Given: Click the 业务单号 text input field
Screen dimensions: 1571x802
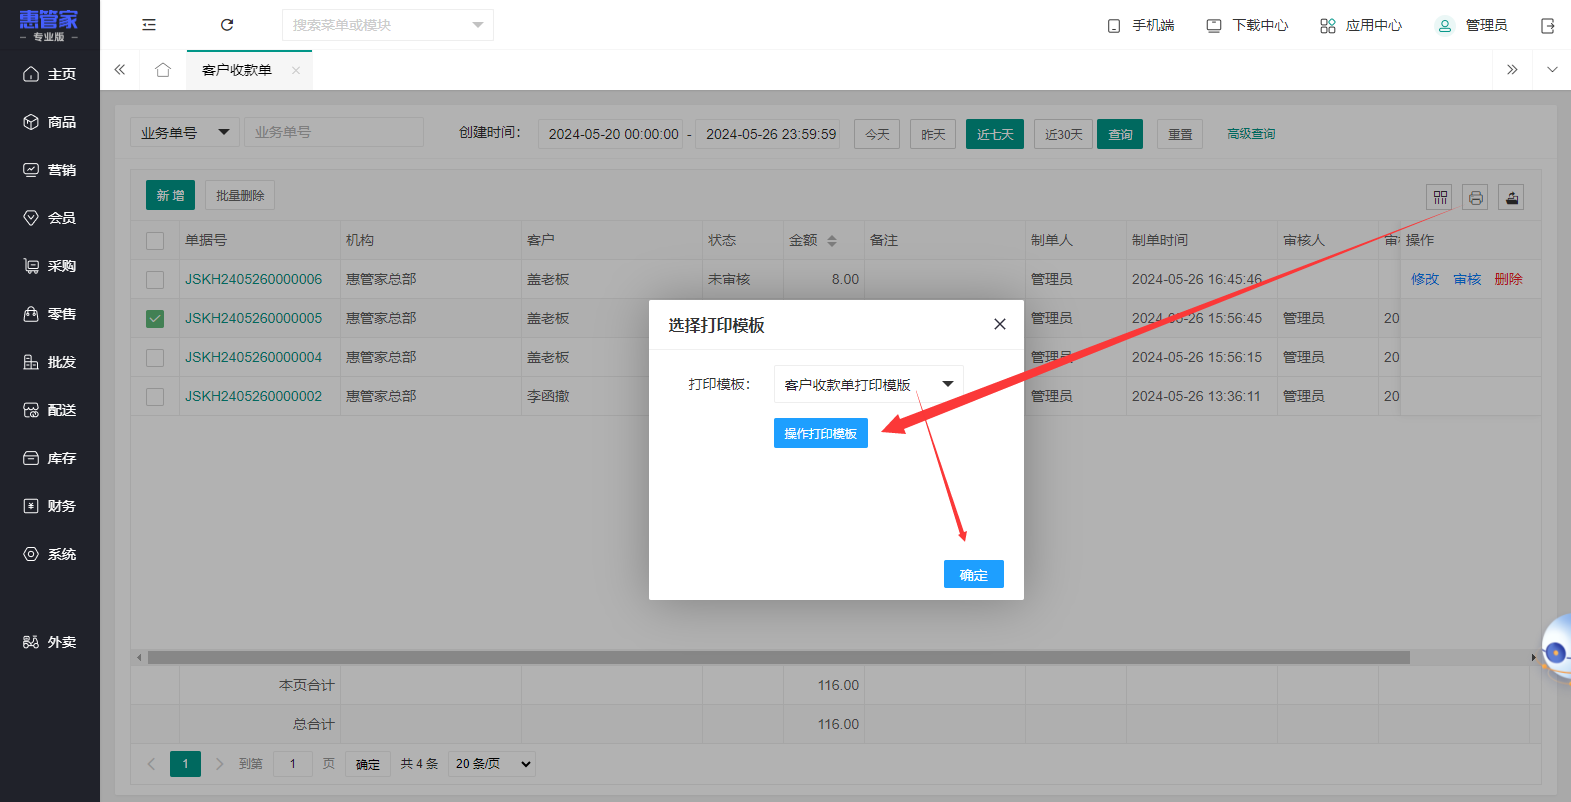Looking at the screenshot, I should tap(334, 132).
